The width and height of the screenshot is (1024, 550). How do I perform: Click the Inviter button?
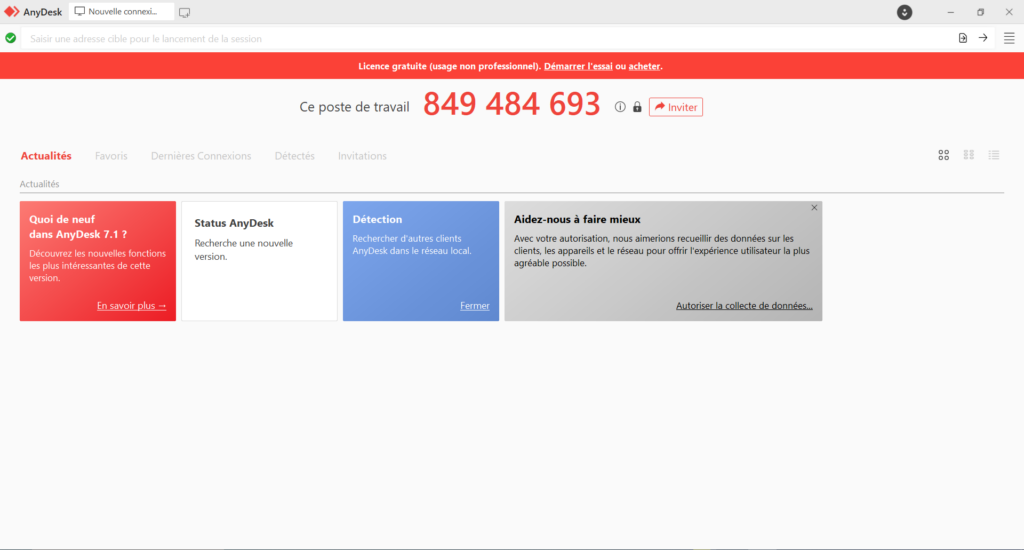676,107
